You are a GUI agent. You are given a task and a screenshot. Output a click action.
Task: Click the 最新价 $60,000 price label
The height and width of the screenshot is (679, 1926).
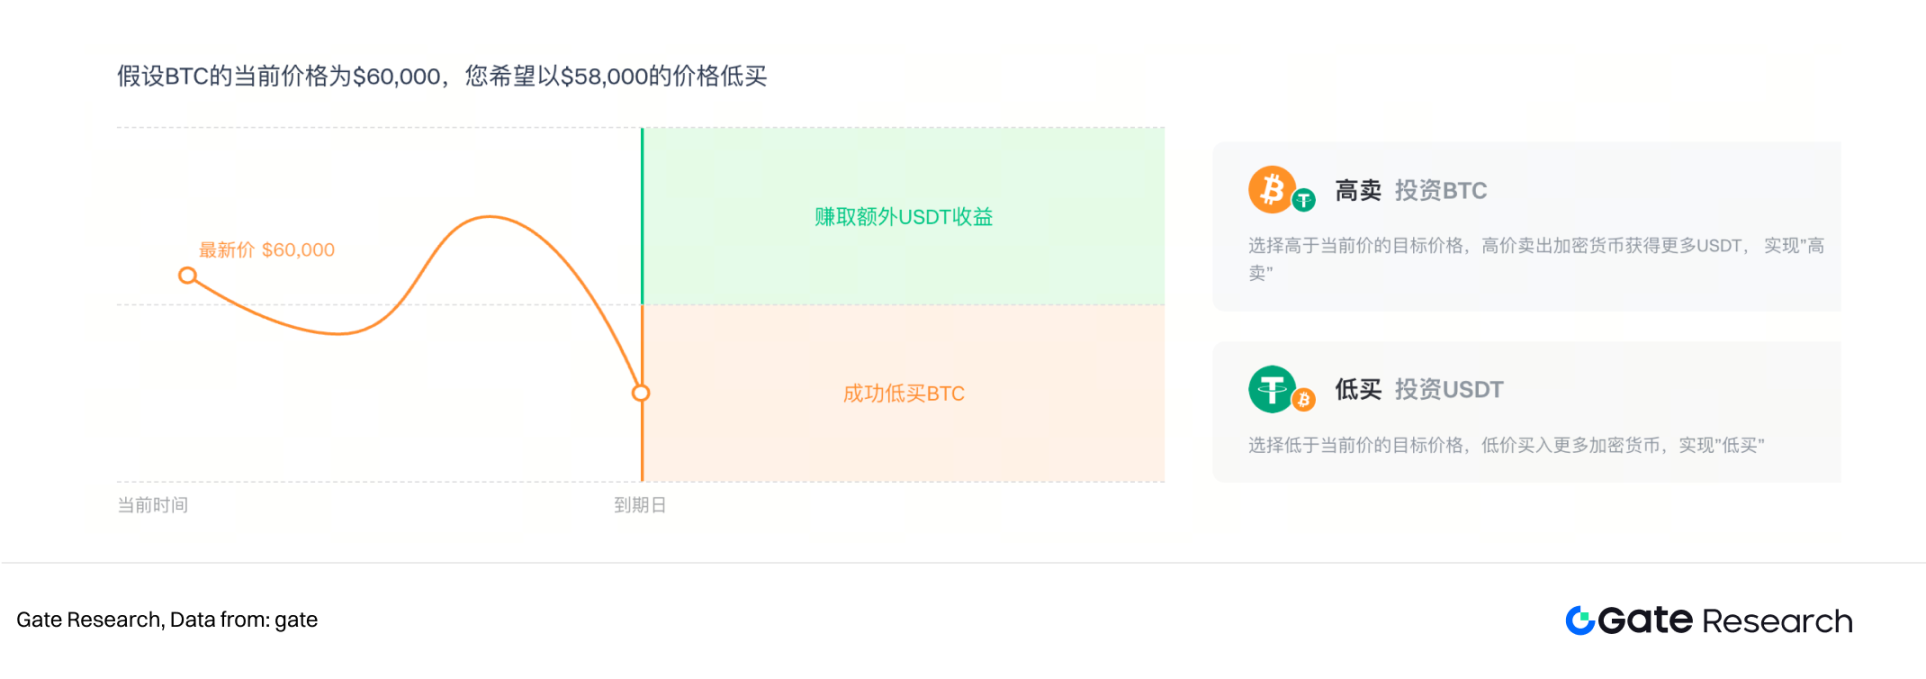tap(266, 250)
